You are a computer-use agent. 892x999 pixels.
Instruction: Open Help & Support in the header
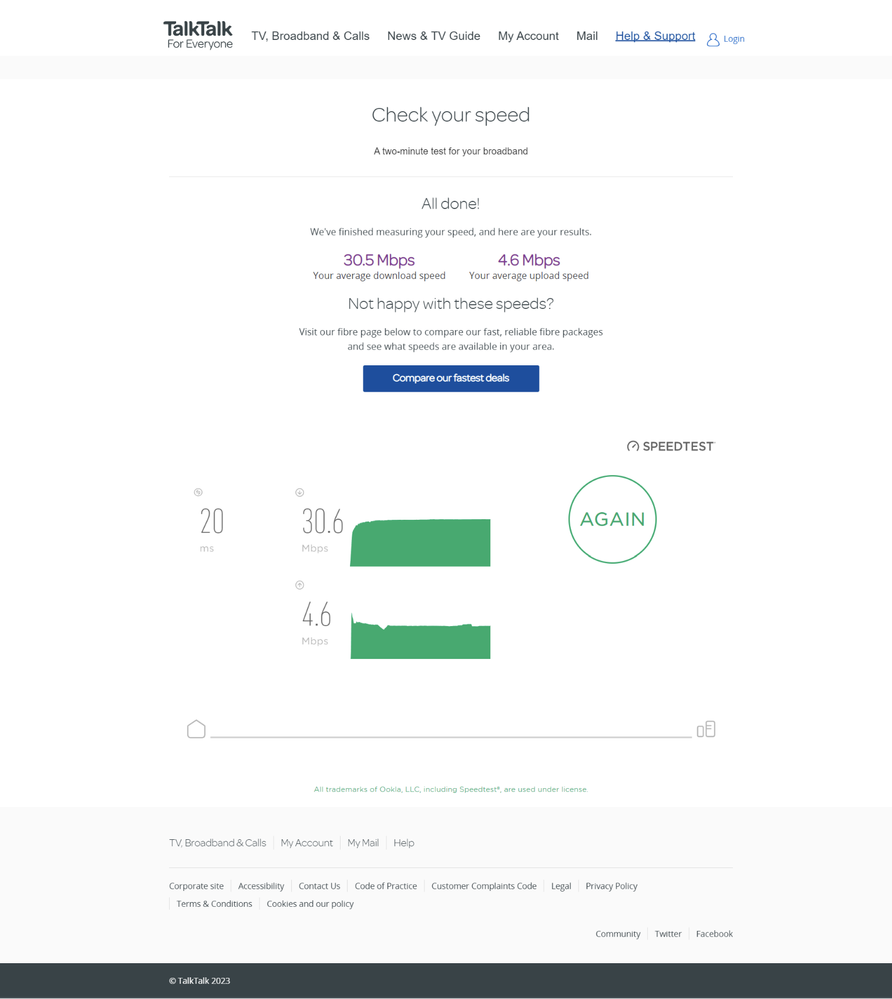(x=655, y=36)
